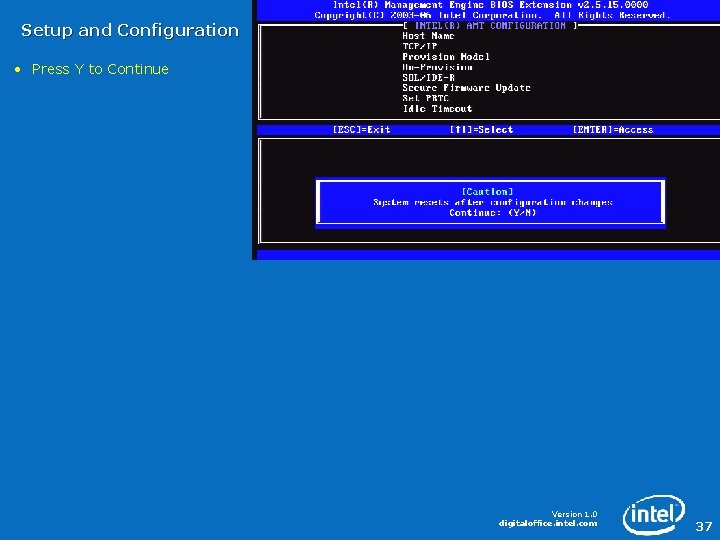
Task: Click the [Caution] dialog heading
Action: click(487, 191)
